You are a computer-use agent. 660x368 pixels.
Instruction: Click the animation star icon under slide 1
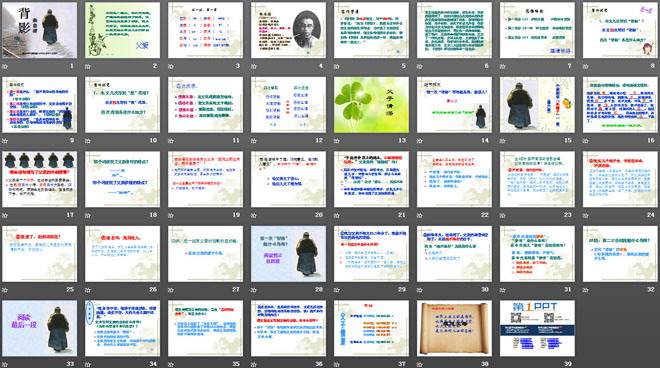(5, 66)
